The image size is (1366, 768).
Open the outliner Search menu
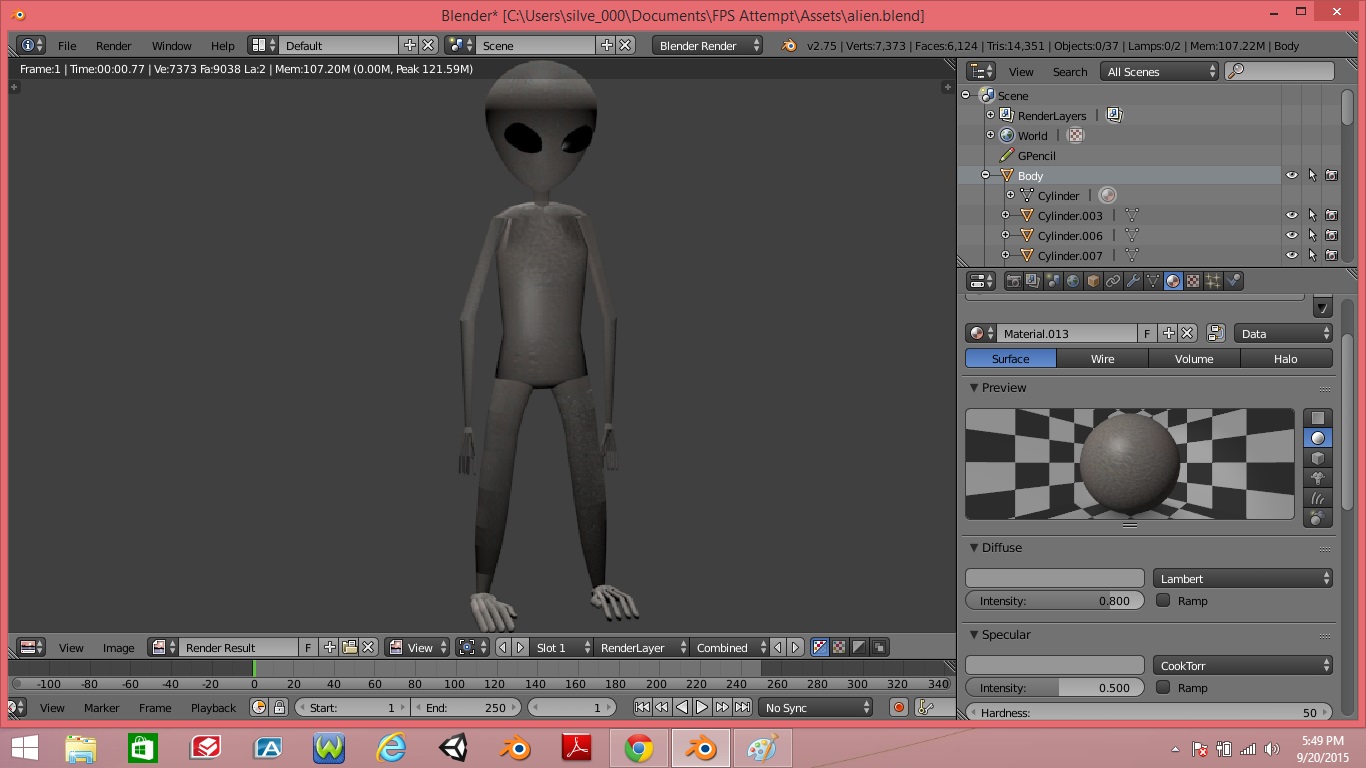coord(1070,72)
